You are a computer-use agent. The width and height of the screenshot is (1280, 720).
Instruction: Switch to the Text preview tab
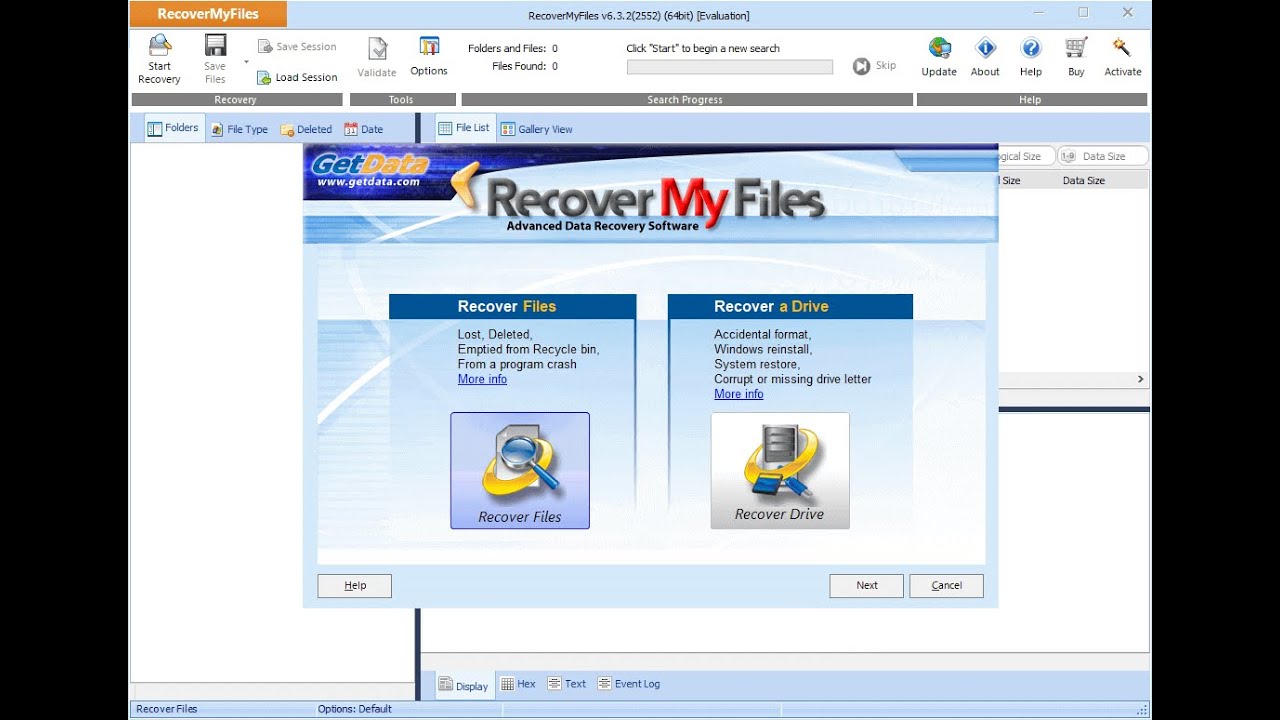coord(567,684)
